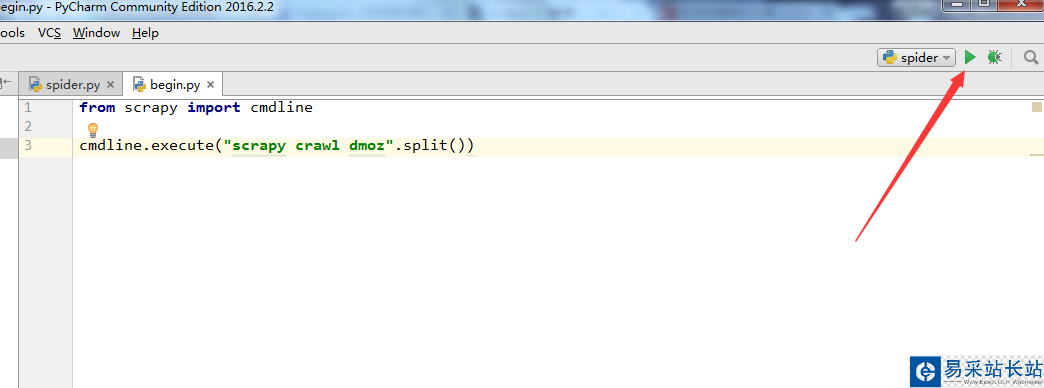The width and height of the screenshot is (1044, 388).
Task: Open the spider run configuration dropdown
Action: coord(916,58)
